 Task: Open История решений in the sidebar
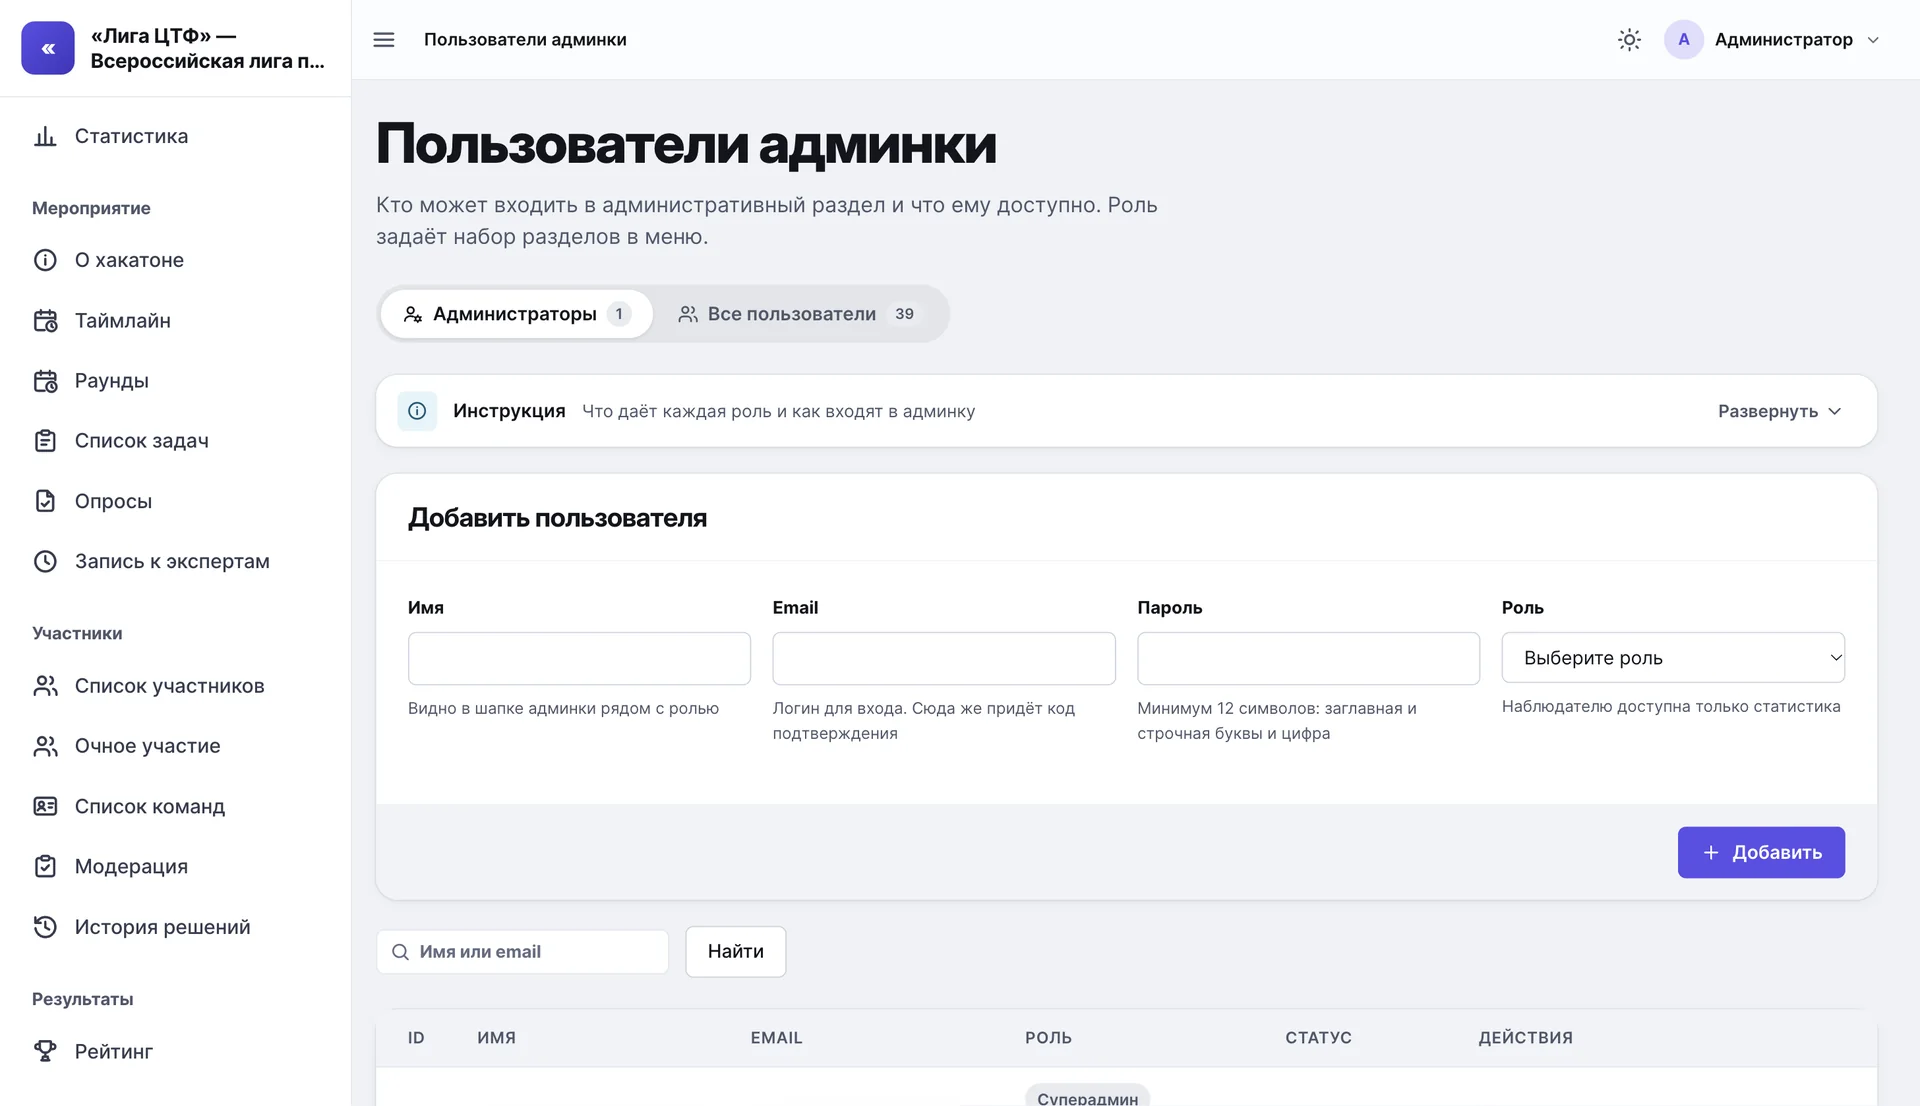coord(175,927)
